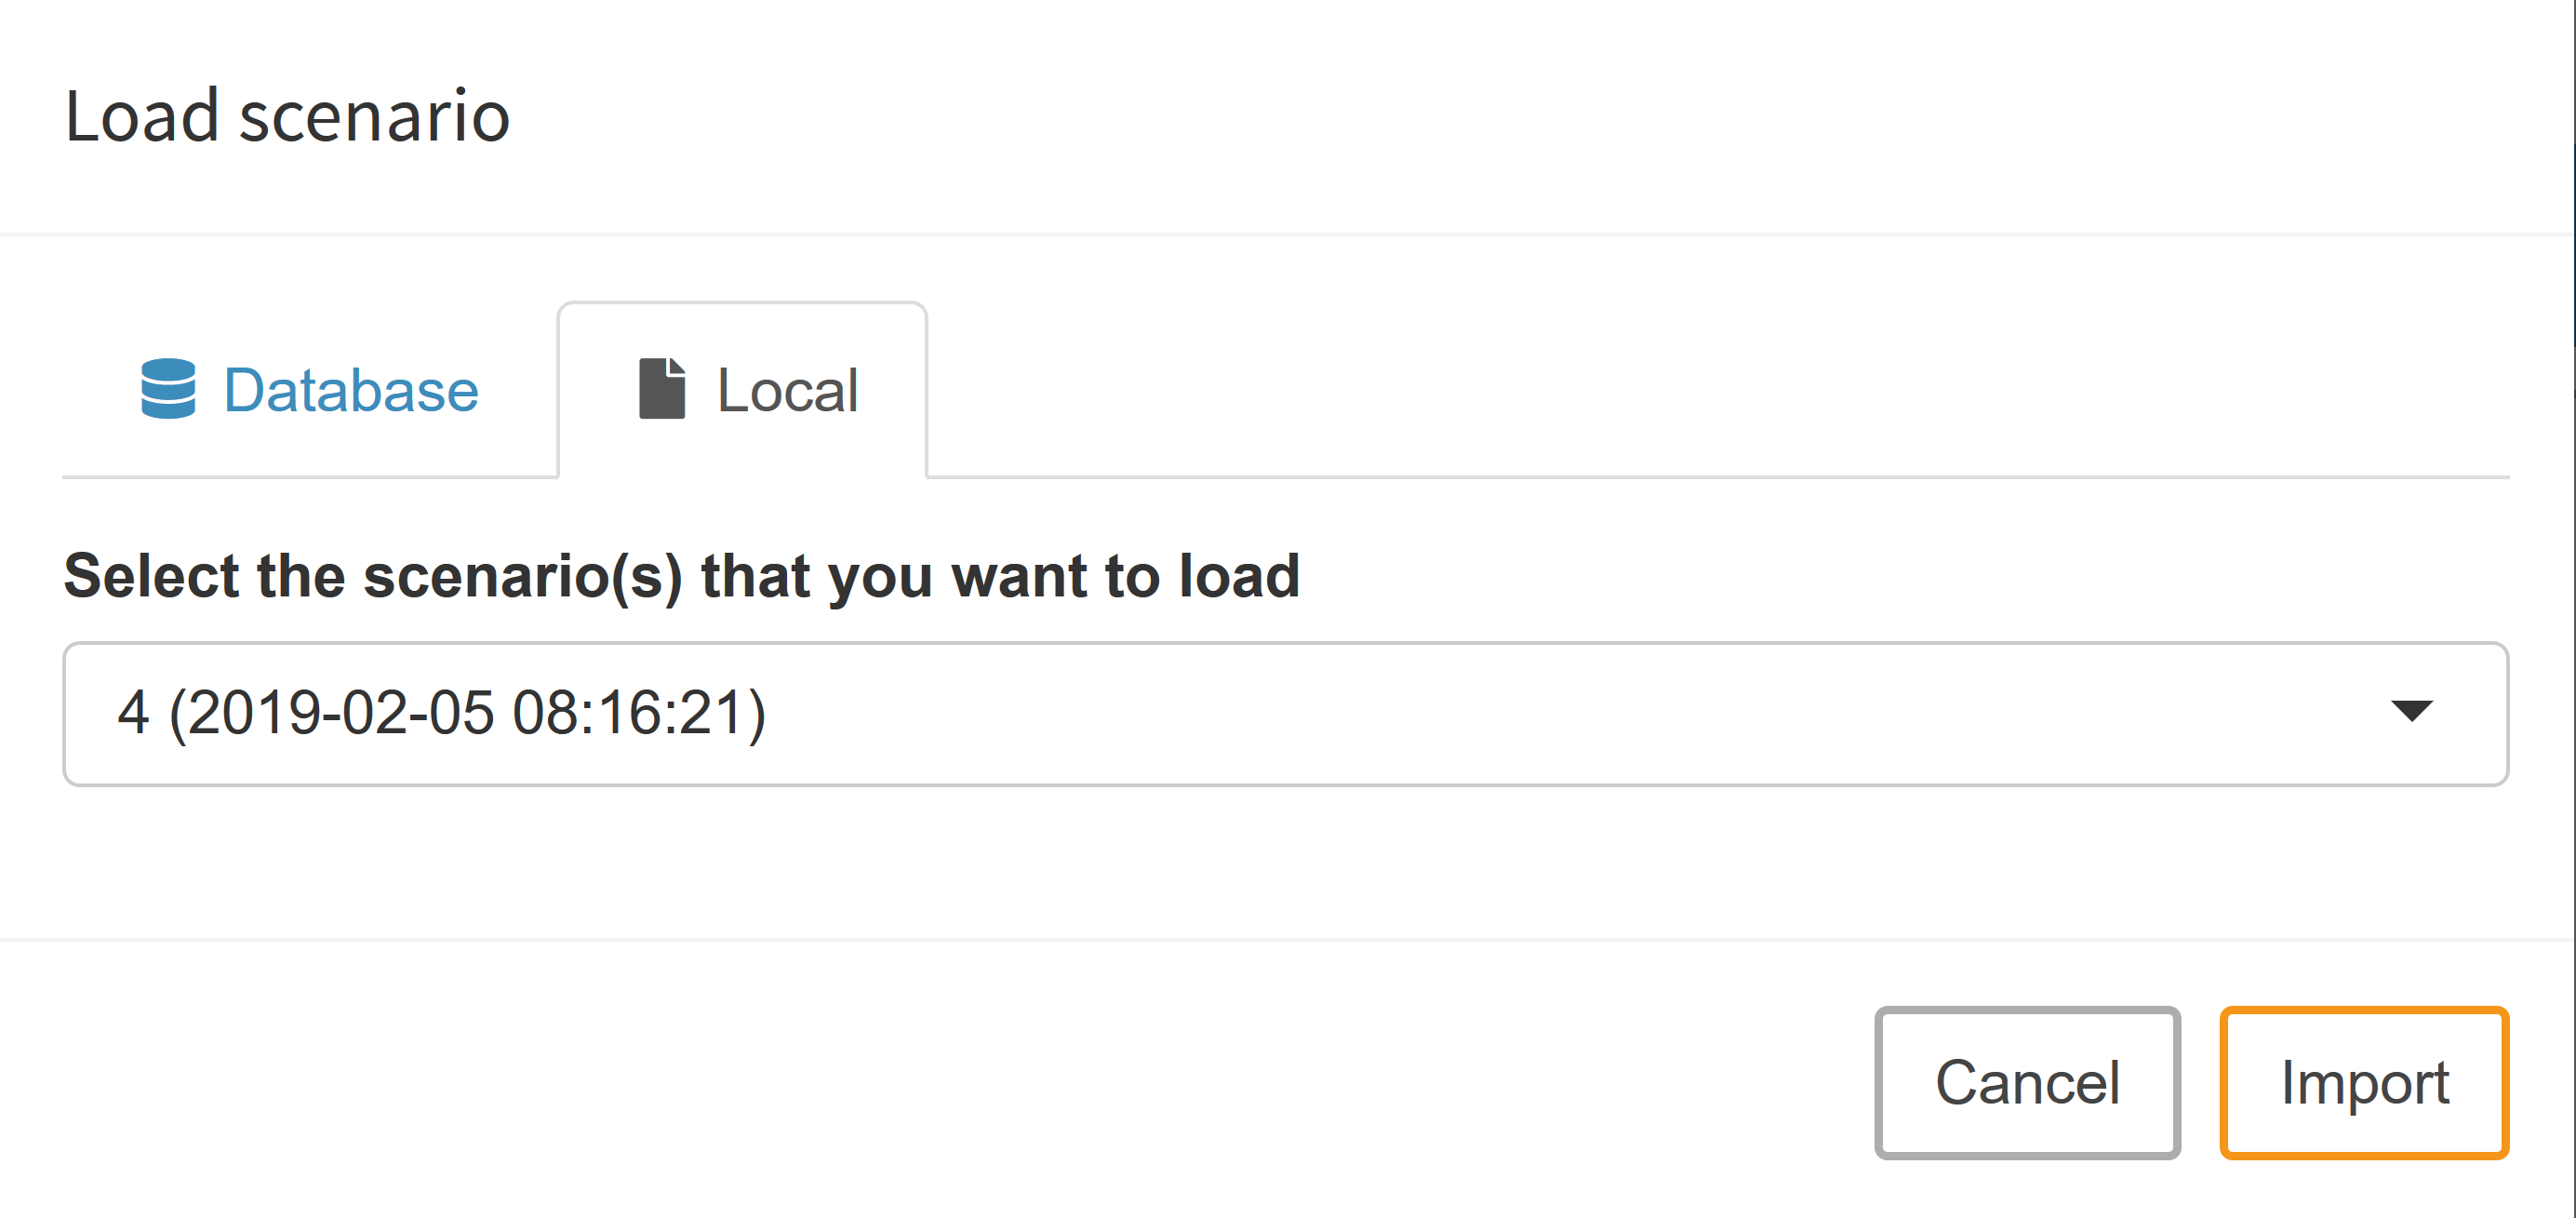
Task: Click the black caret in the scenario selector
Action: click(2411, 711)
